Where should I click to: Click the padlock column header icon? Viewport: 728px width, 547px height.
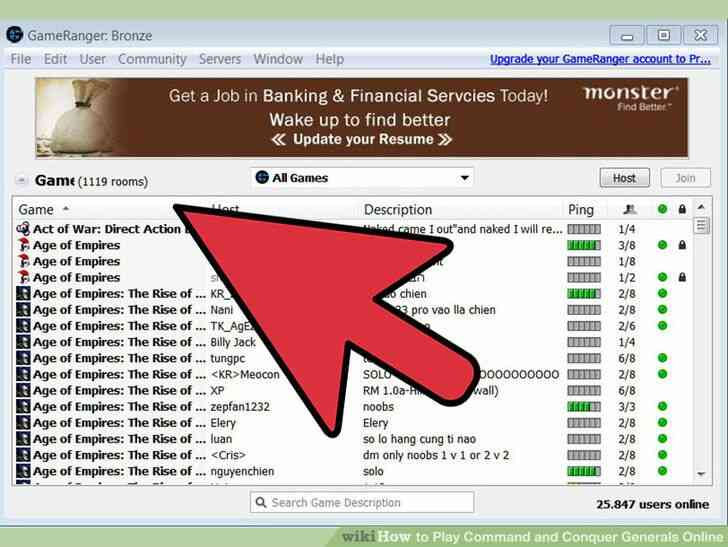coord(682,209)
